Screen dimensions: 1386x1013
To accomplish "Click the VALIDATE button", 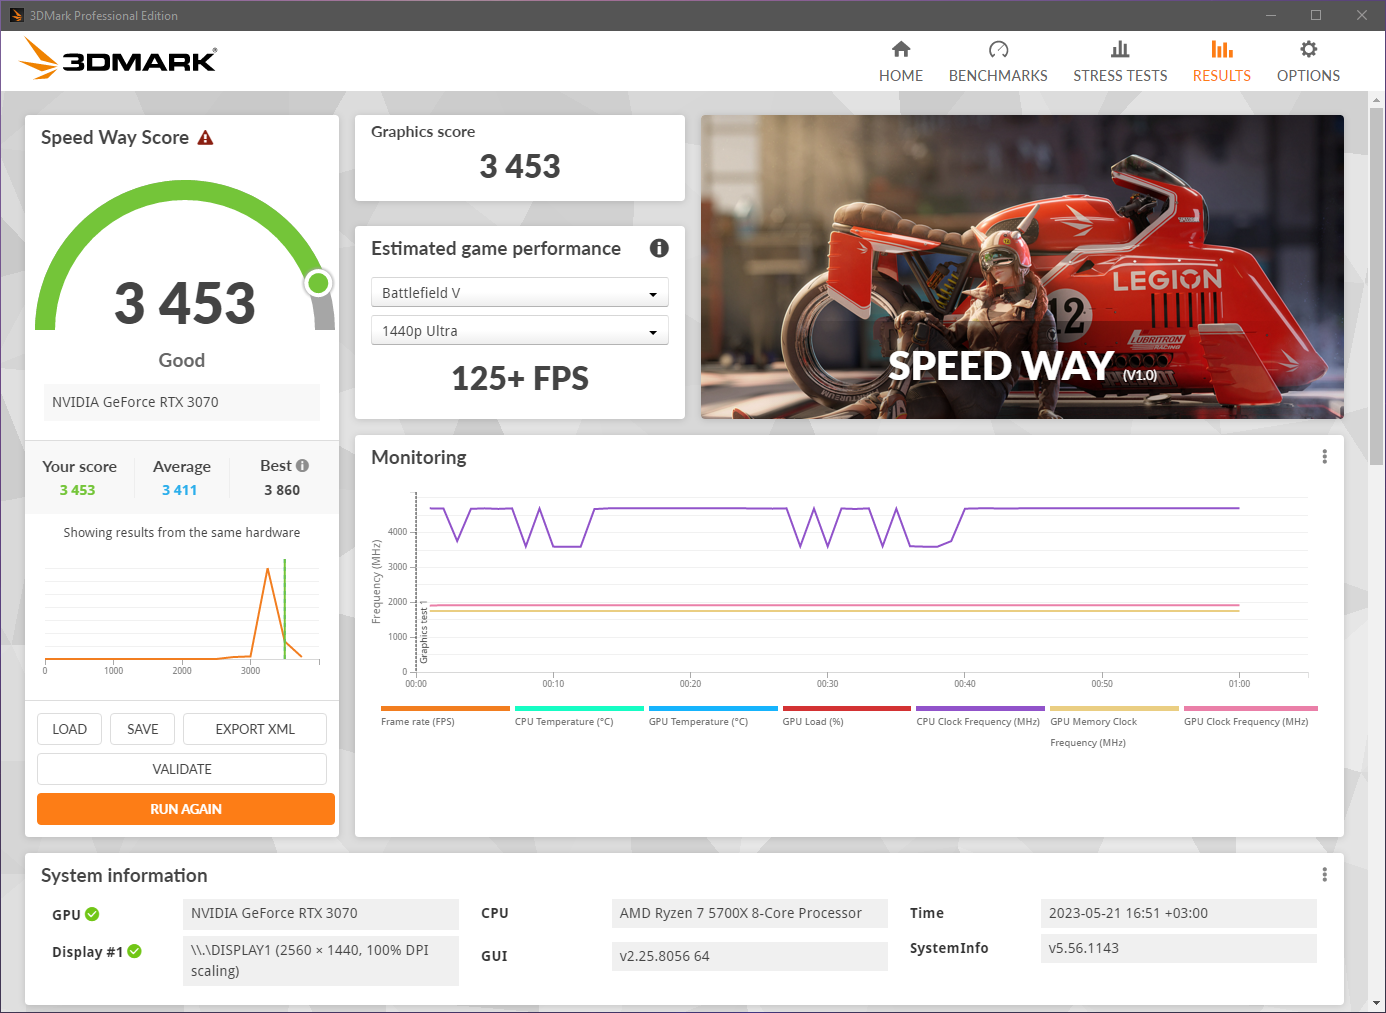I will (x=181, y=768).
